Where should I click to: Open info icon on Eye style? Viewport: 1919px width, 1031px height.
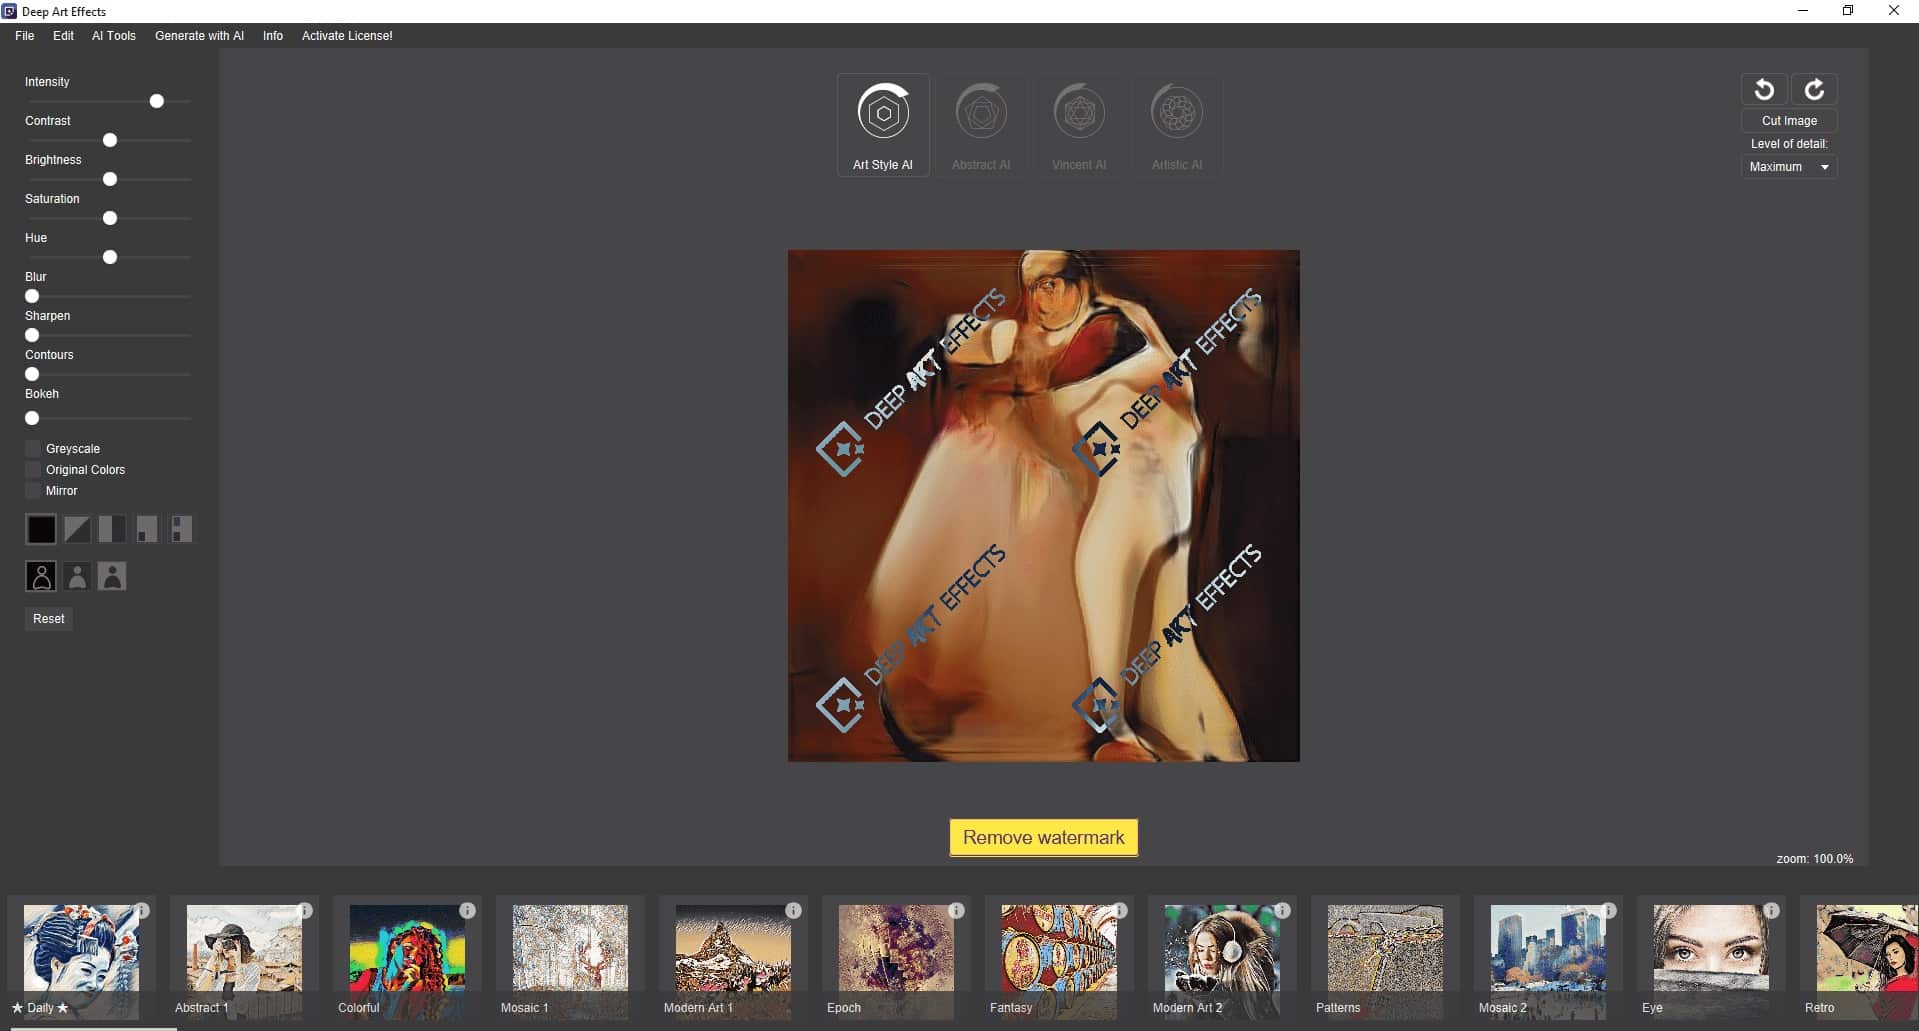pyautogui.click(x=1771, y=910)
